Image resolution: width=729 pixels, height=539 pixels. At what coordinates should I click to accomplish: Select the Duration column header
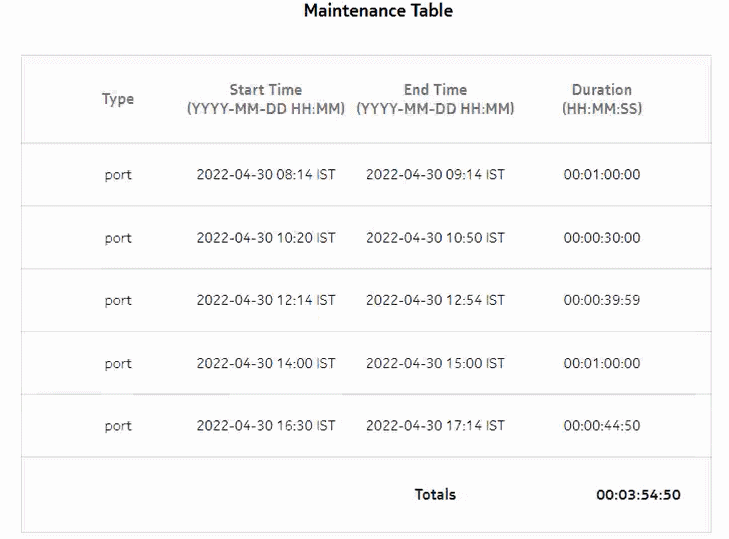tap(602, 99)
